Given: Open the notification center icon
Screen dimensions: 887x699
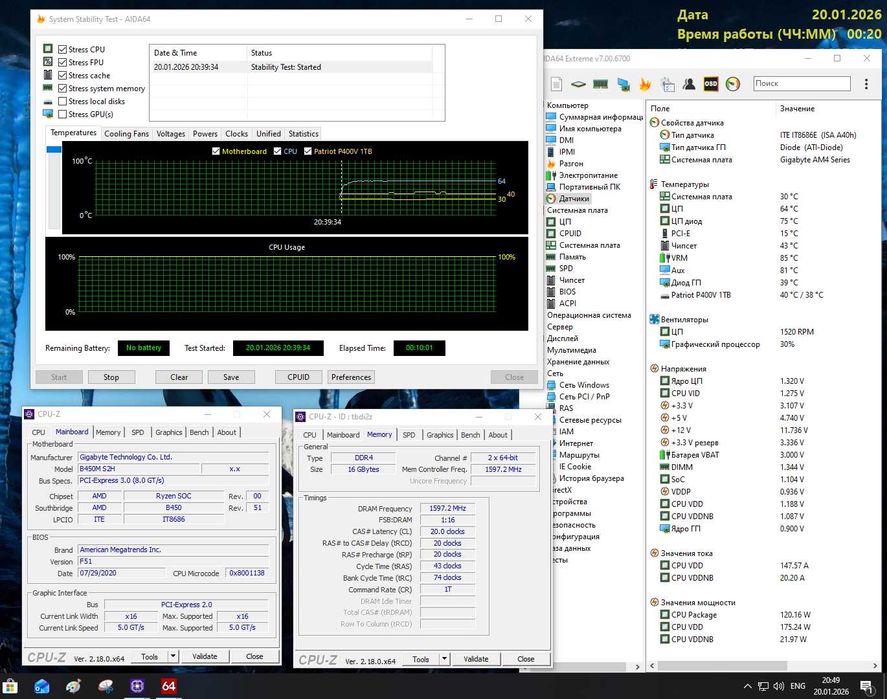Looking at the screenshot, I should click(x=866, y=686).
